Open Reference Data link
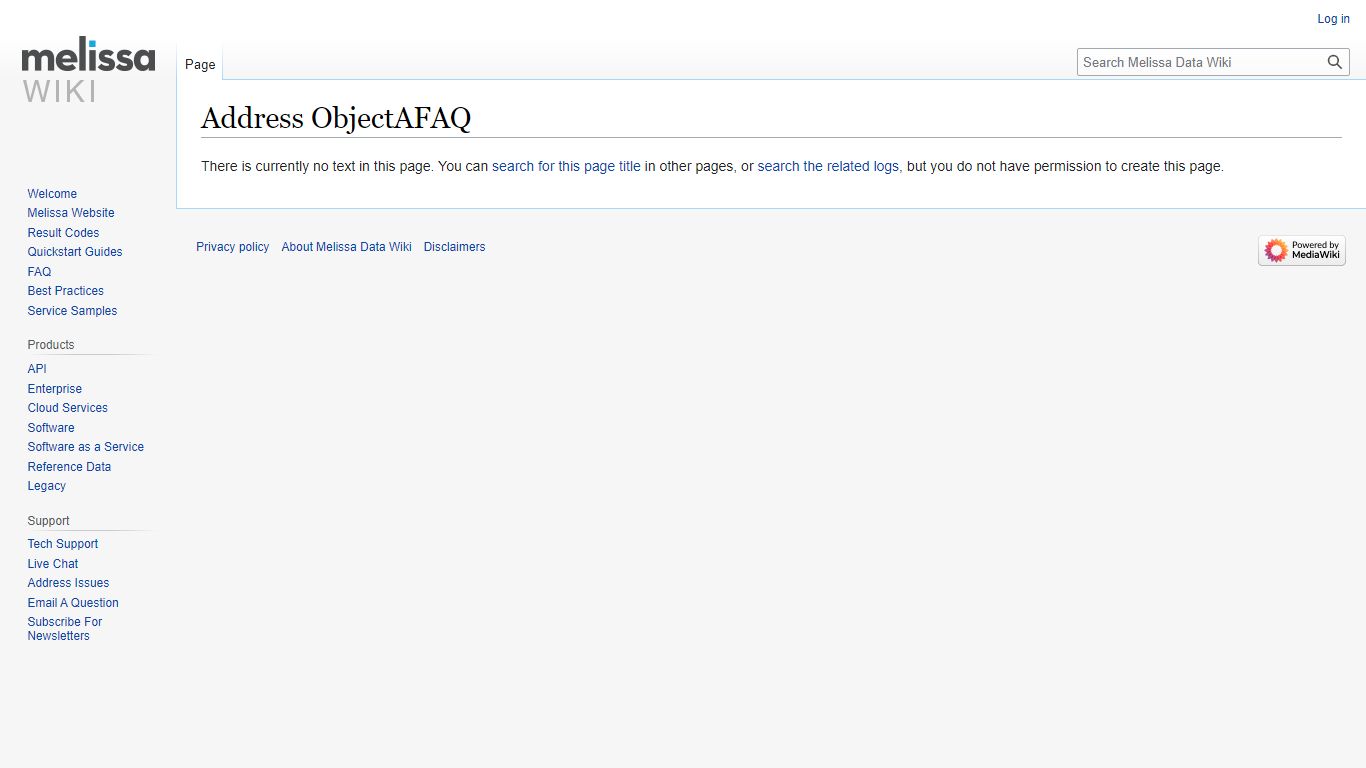Screen dimensions: 1366x768 click(x=69, y=467)
